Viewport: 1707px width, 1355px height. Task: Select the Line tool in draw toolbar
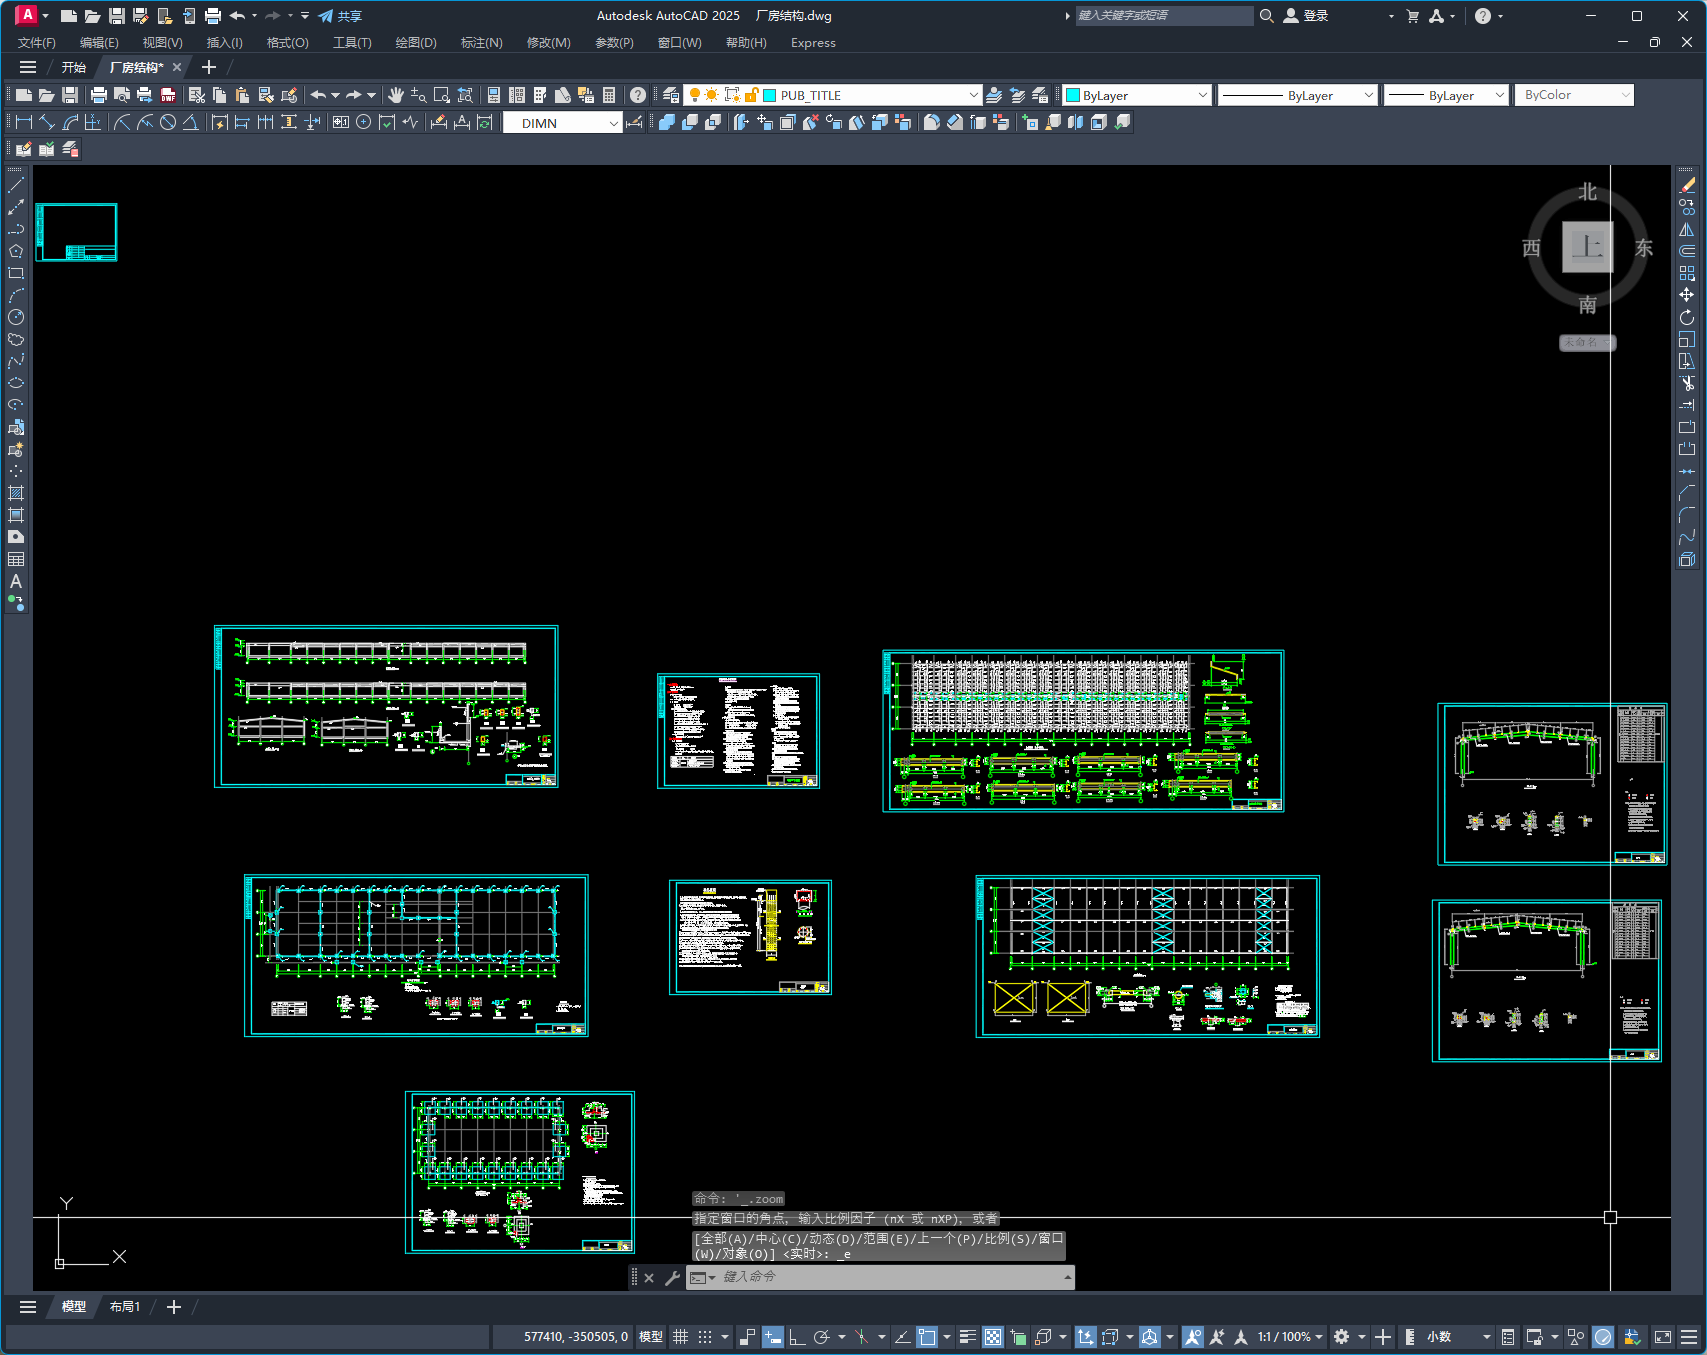[16, 185]
